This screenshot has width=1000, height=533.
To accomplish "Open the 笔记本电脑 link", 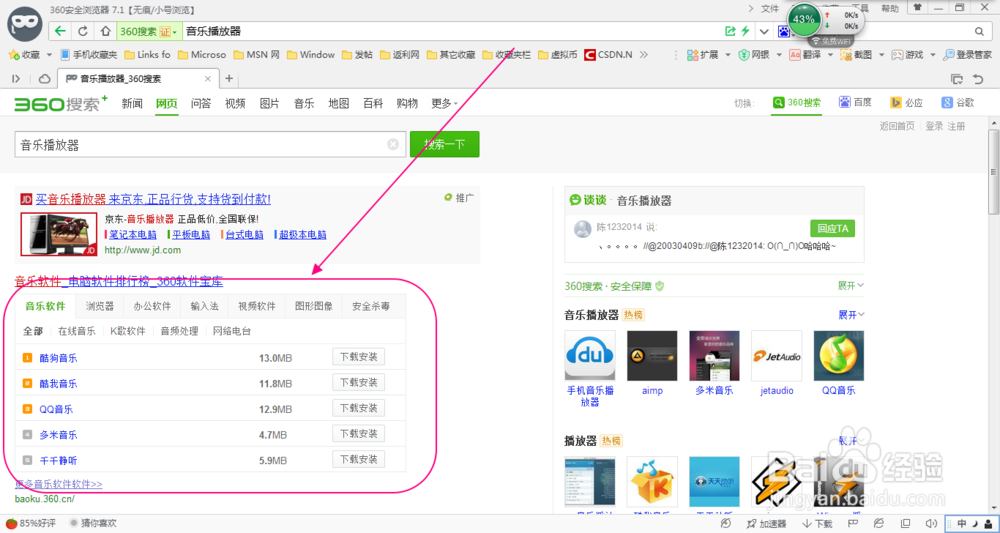I will (133, 235).
